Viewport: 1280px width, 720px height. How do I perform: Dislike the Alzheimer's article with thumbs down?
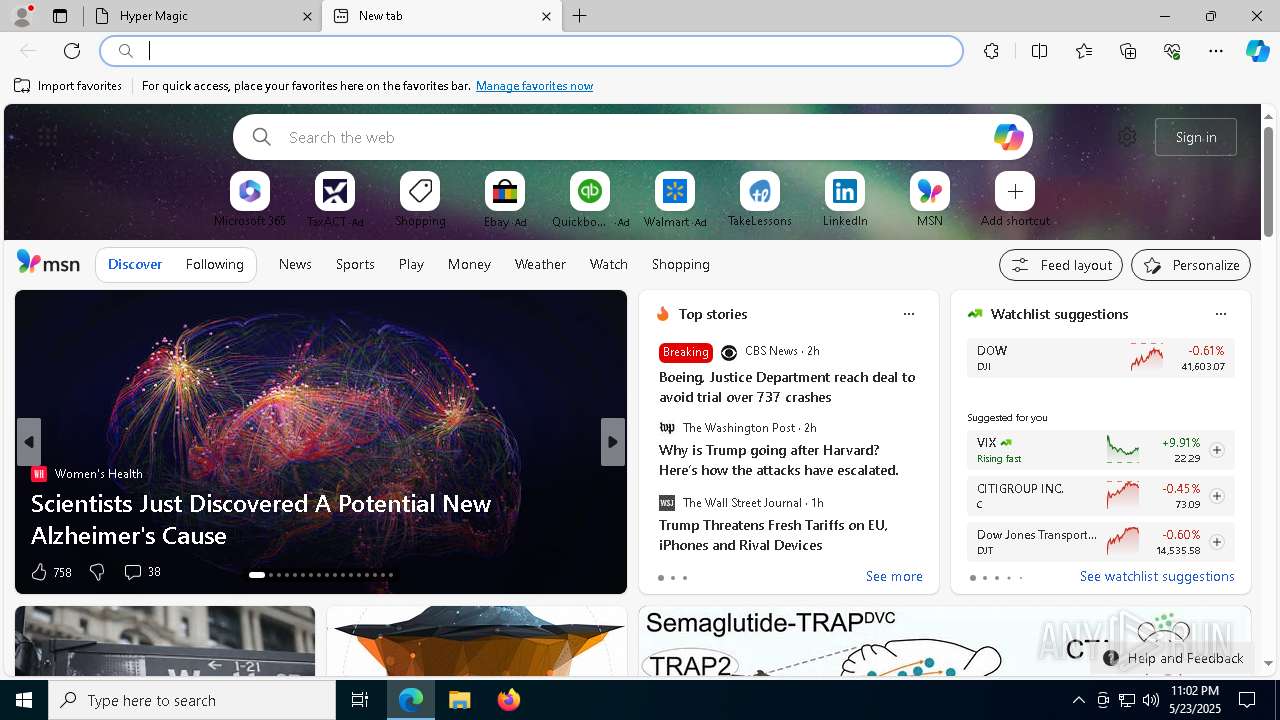[97, 572]
